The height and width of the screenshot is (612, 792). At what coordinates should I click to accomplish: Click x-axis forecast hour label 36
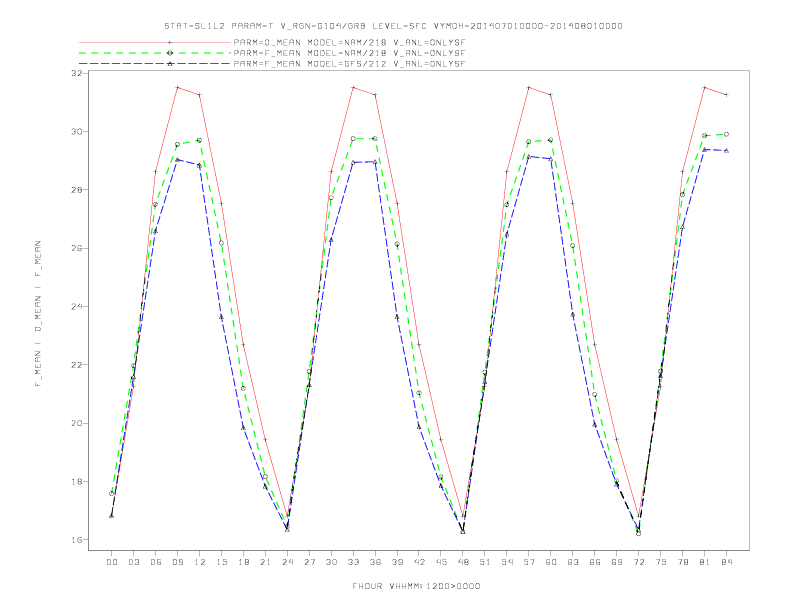375,562
